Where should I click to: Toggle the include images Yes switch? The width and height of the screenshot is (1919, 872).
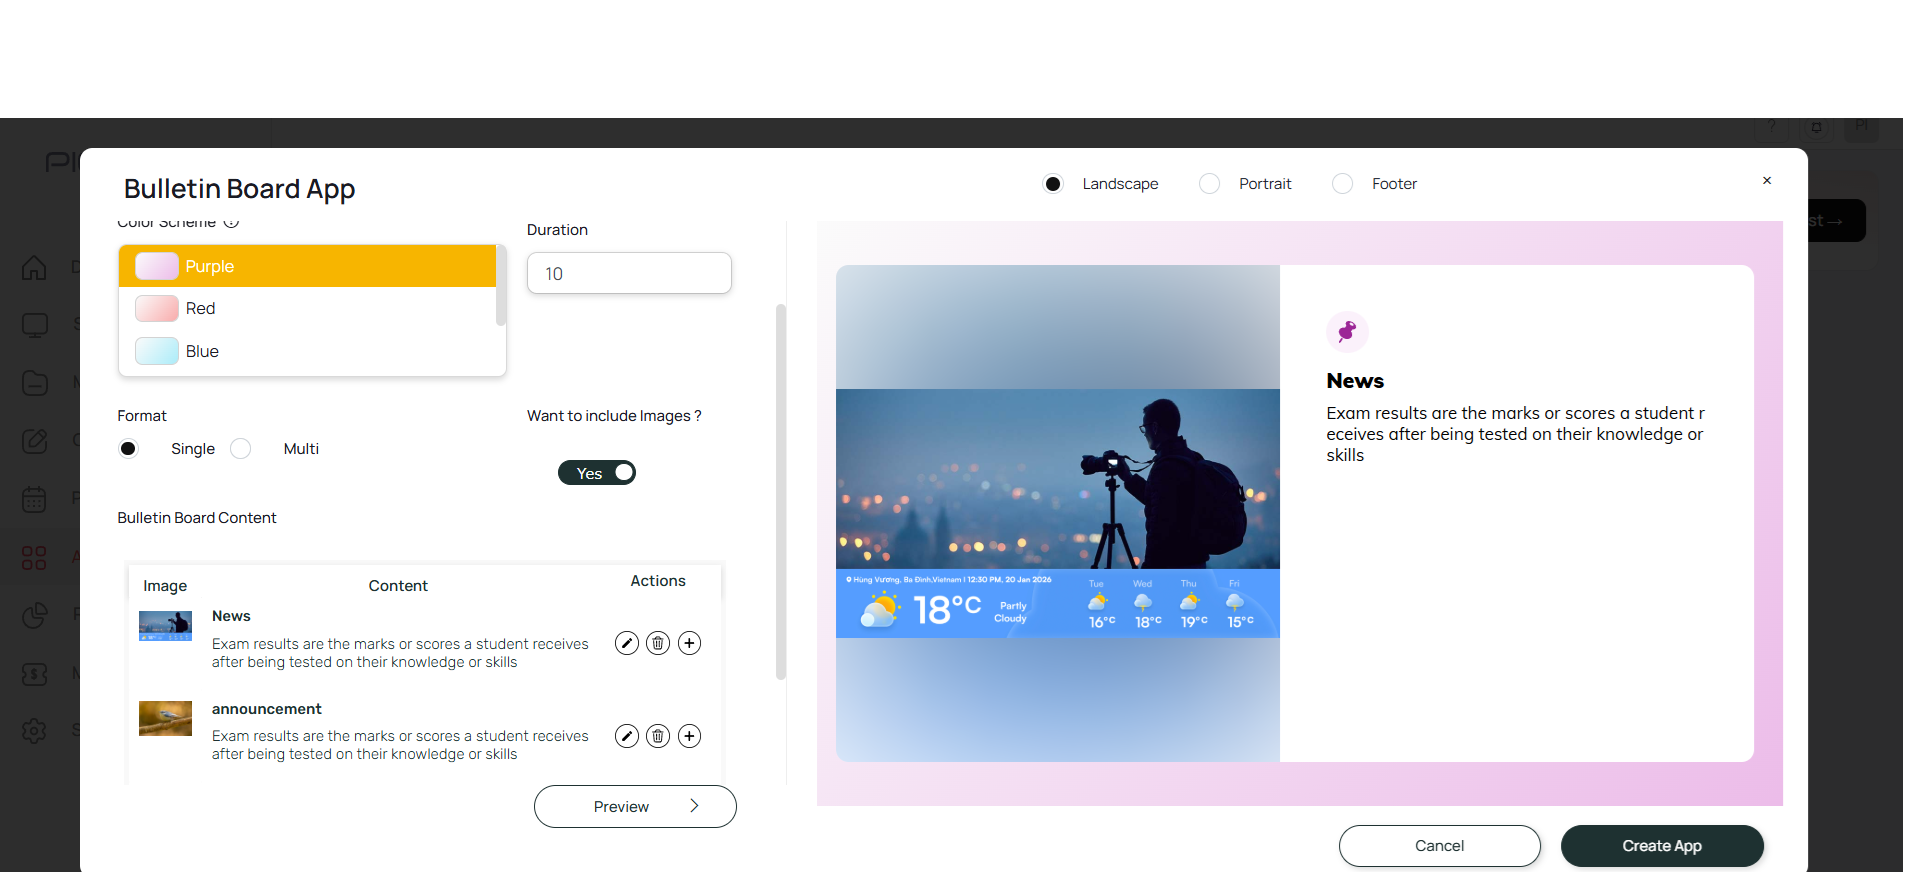click(597, 473)
